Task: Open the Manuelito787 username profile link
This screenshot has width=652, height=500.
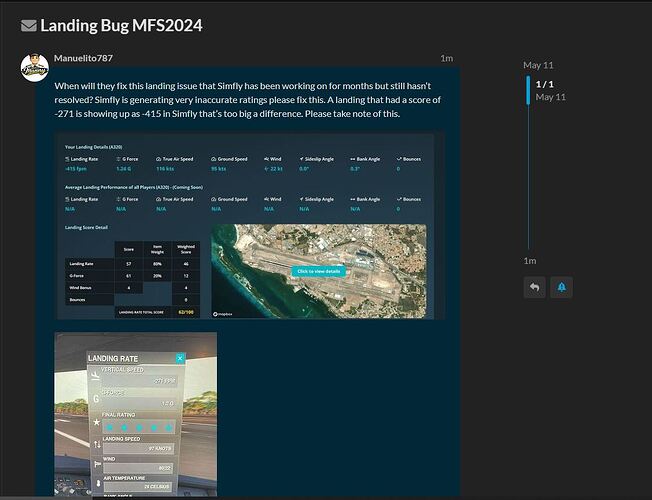Action: pos(83,58)
